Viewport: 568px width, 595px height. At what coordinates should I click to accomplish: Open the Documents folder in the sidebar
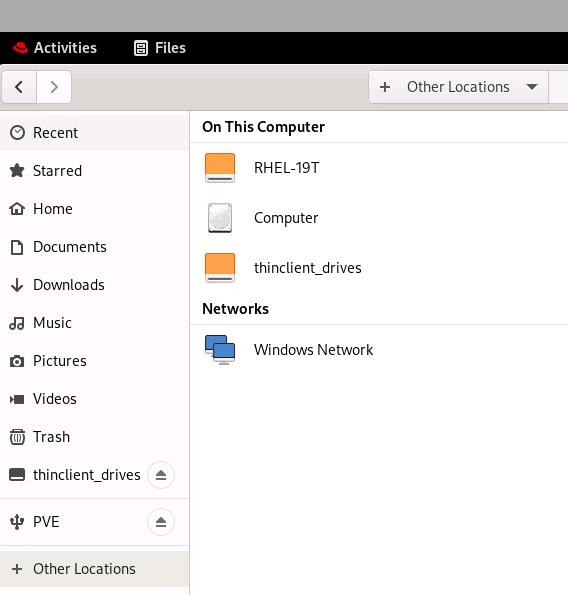[x=94, y=247]
